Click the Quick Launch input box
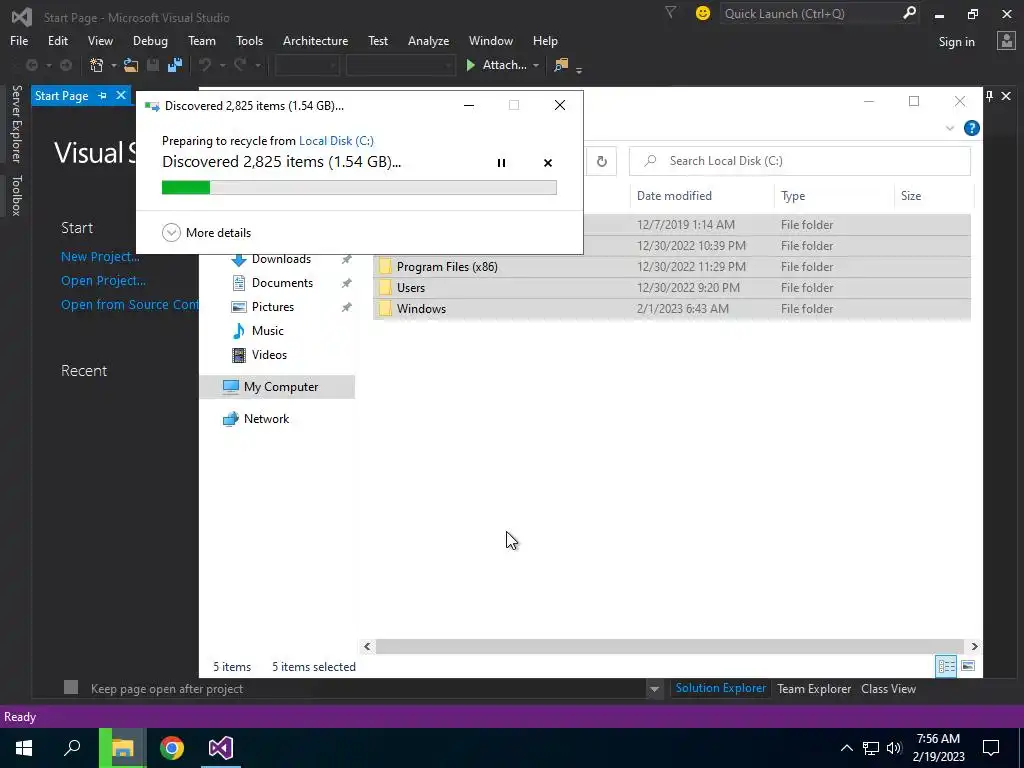Image resolution: width=1024 pixels, height=768 pixels. click(810, 14)
